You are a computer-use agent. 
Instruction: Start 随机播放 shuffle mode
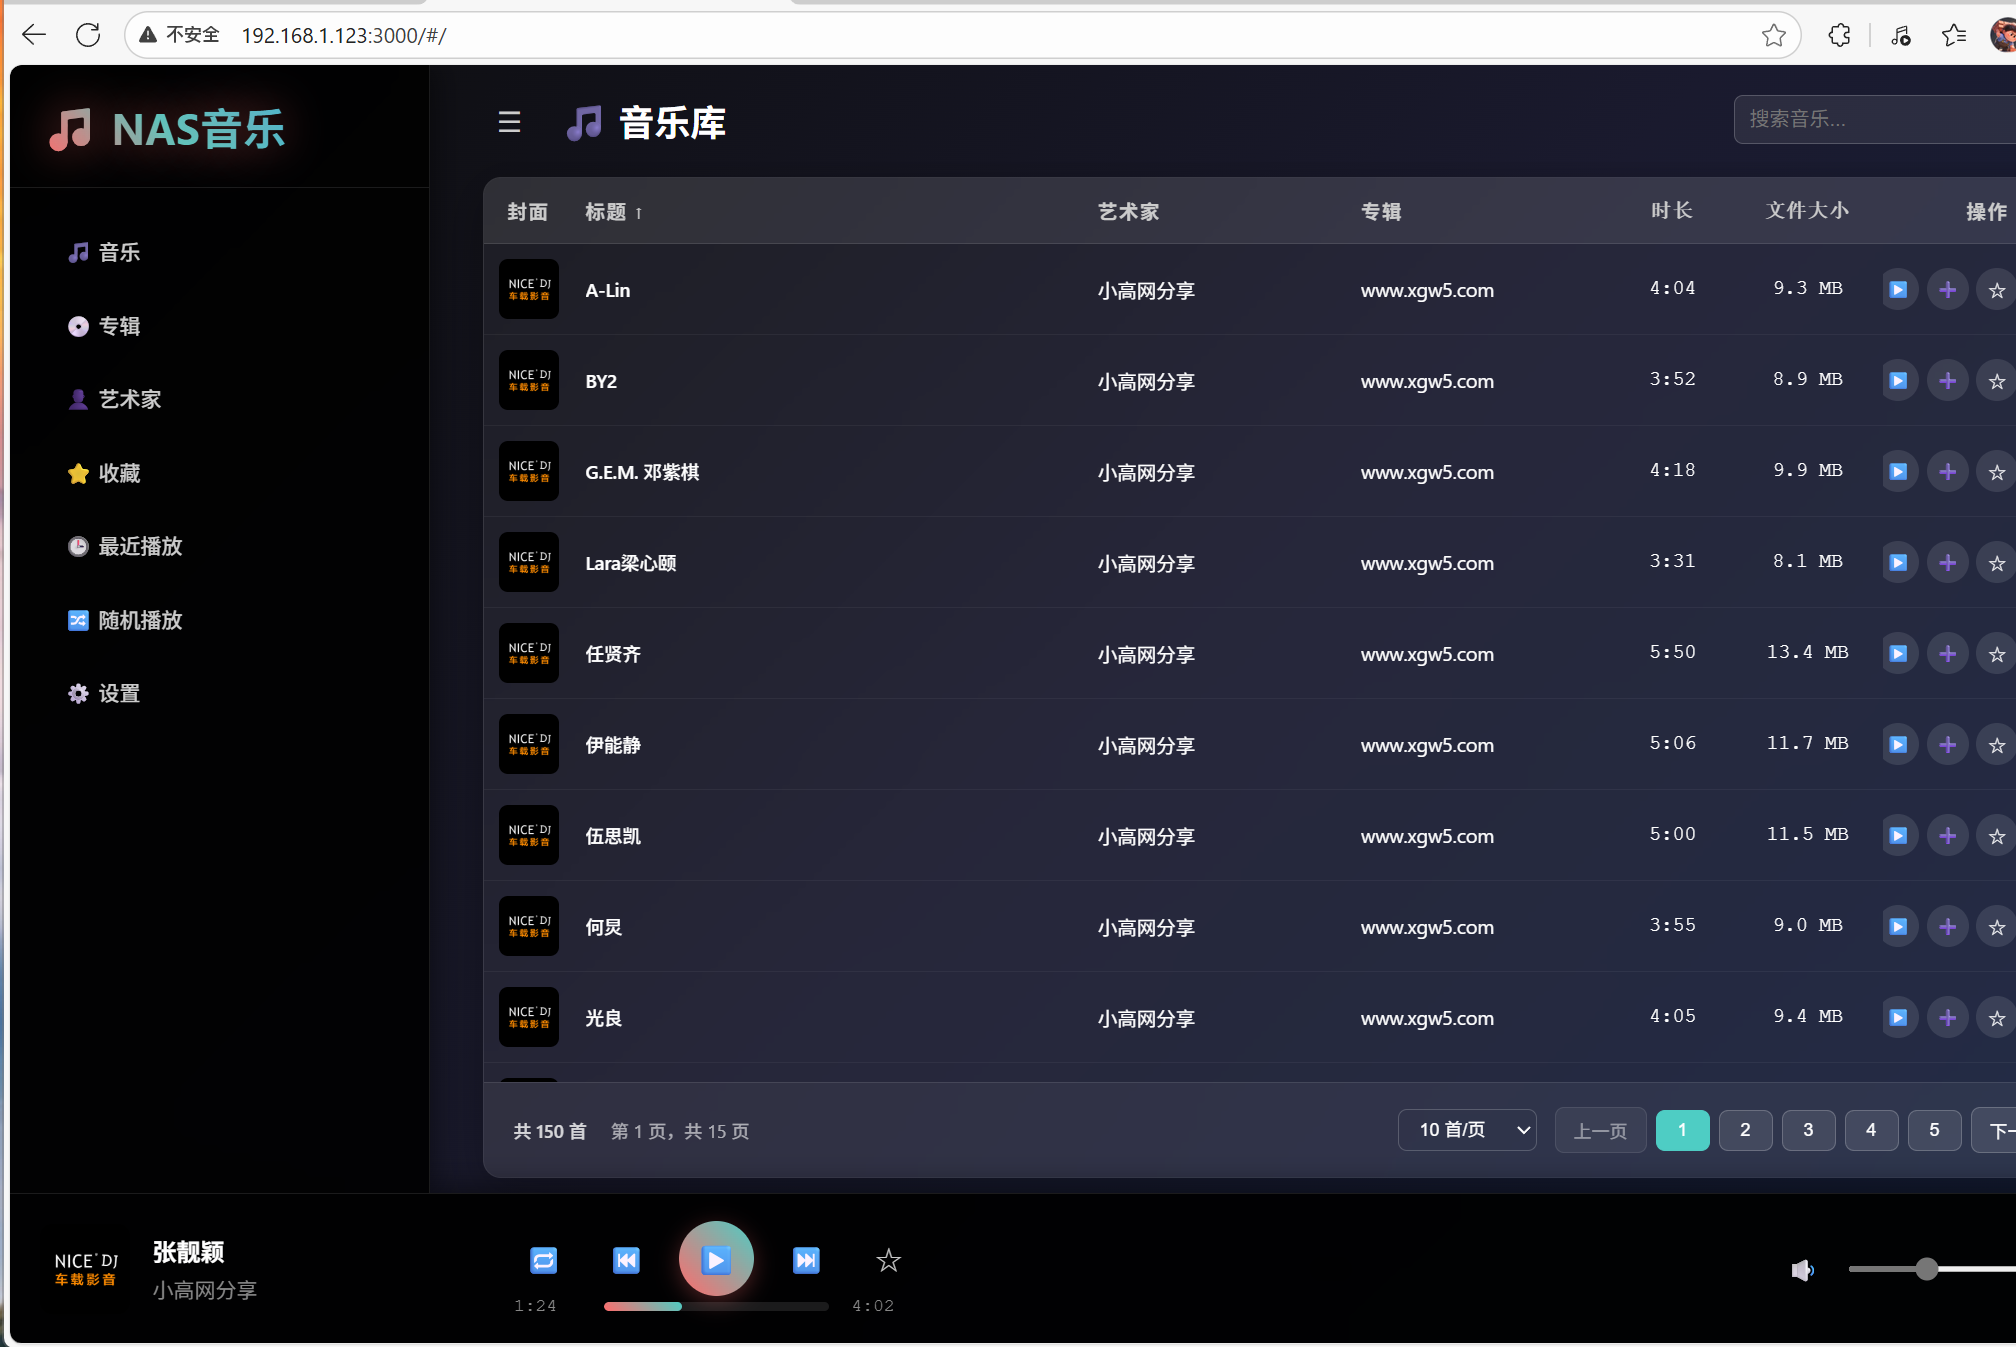(x=138, y=620)
